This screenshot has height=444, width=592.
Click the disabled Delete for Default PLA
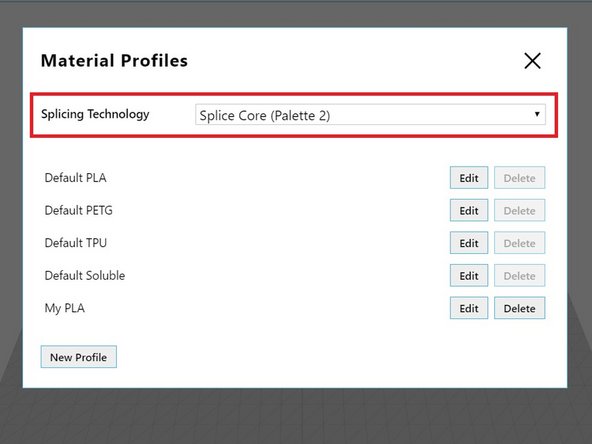coord(520,178)
